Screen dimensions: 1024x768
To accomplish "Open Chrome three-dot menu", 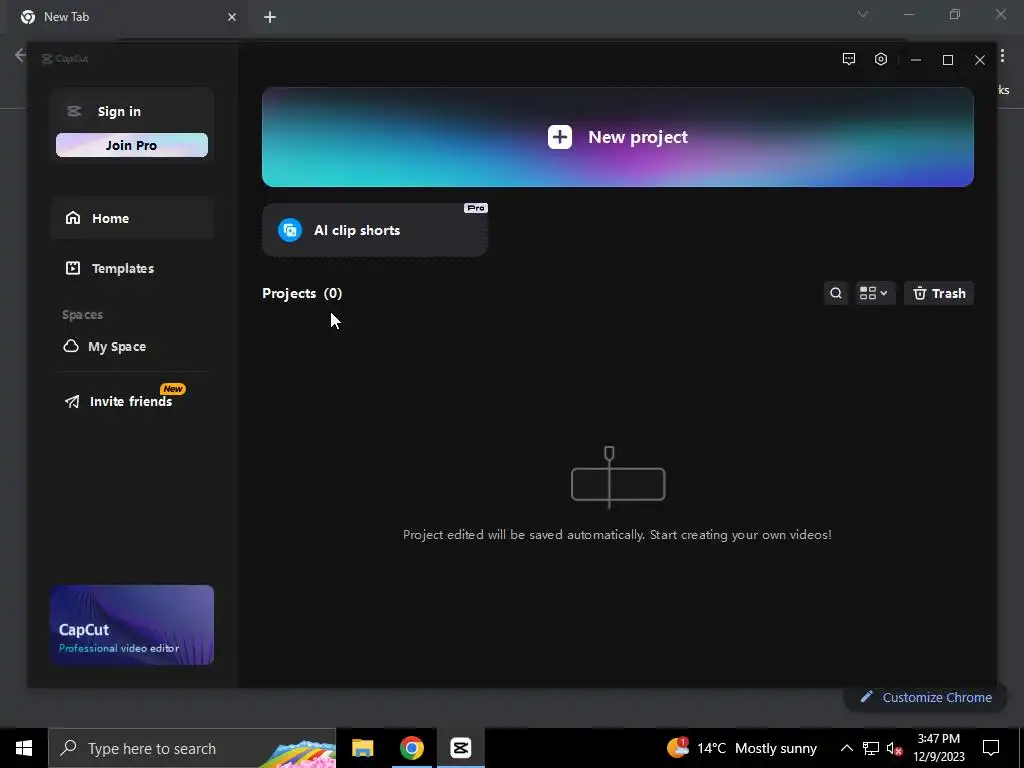I will [x=1002, y=56].
